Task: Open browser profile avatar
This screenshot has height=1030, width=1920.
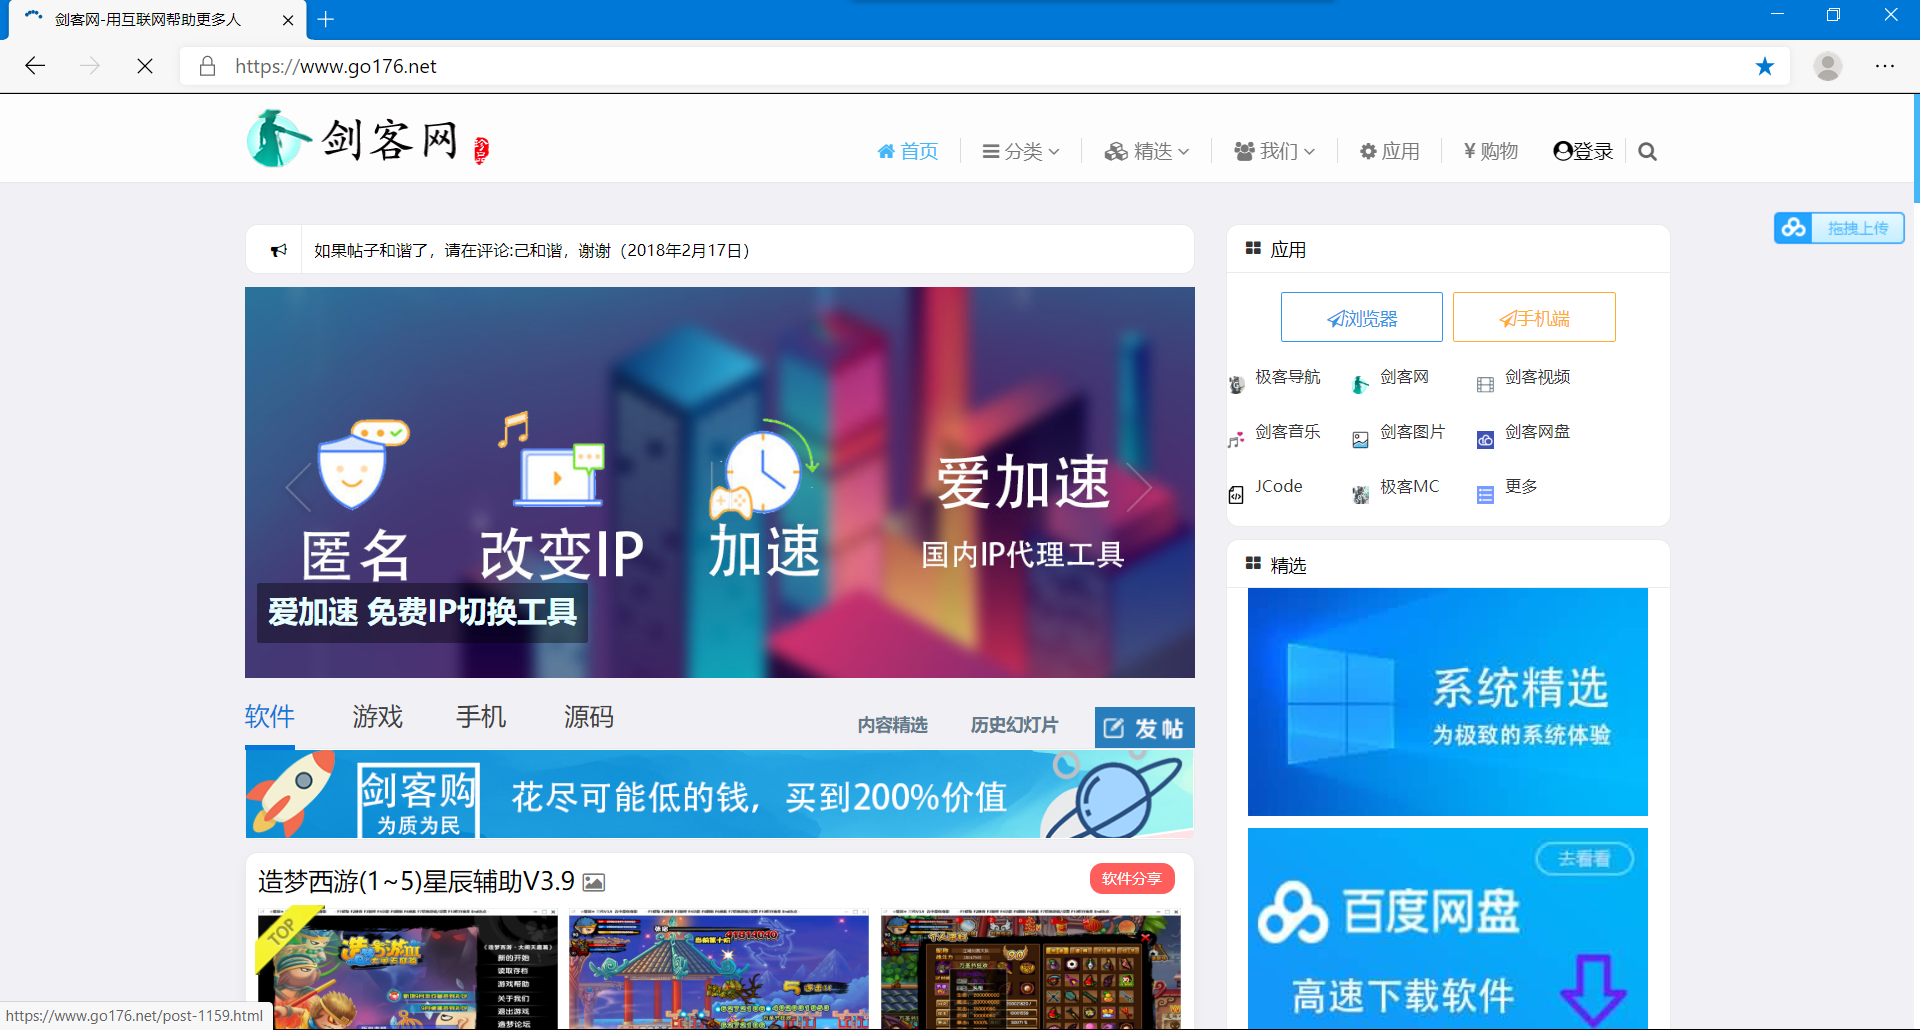Action: (x=1828, y=66)
